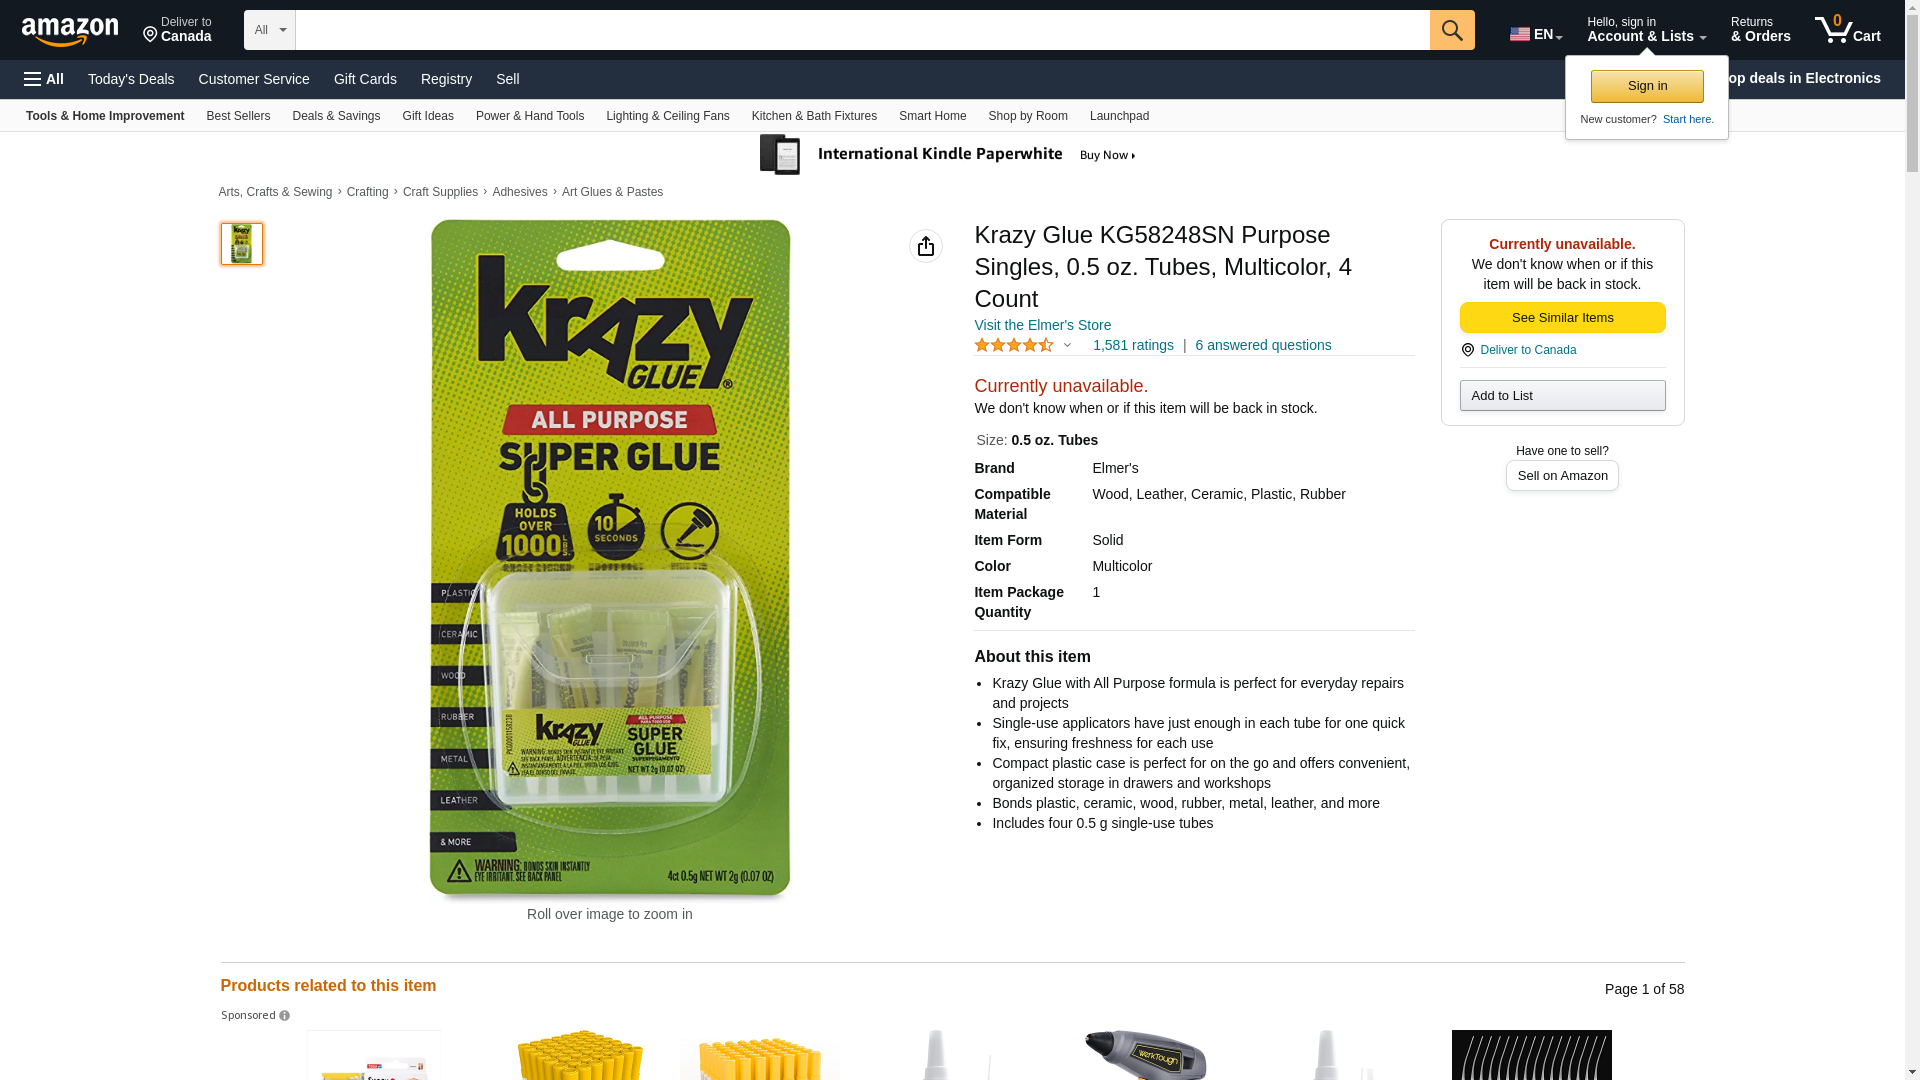Click the share icon on the product image
This screenshot has height=1080, width=1920.
tap(926, 246)
